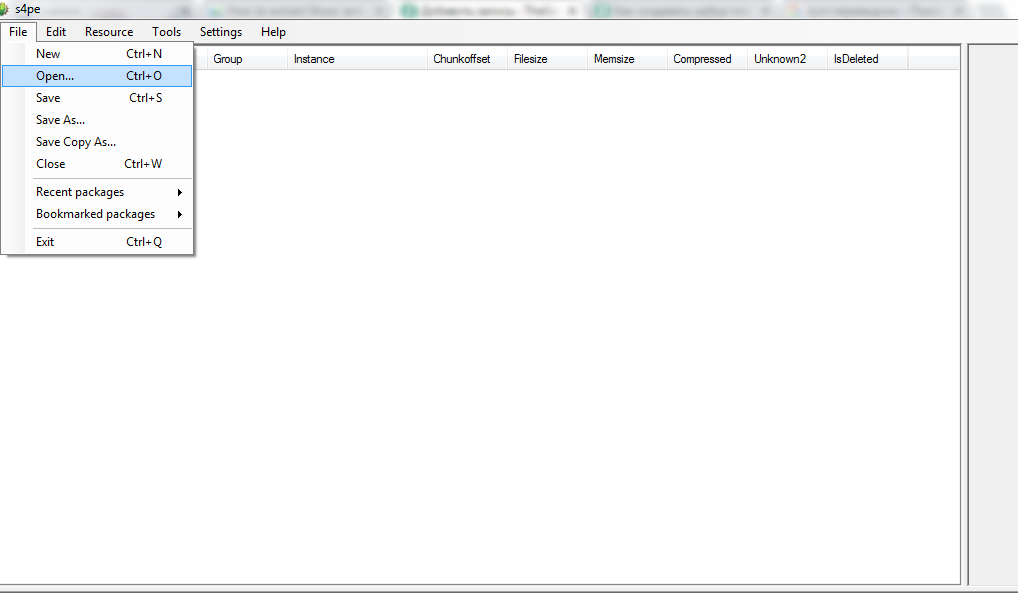Expand the Bookmarked packages submenu

click(x=95, y=214)
